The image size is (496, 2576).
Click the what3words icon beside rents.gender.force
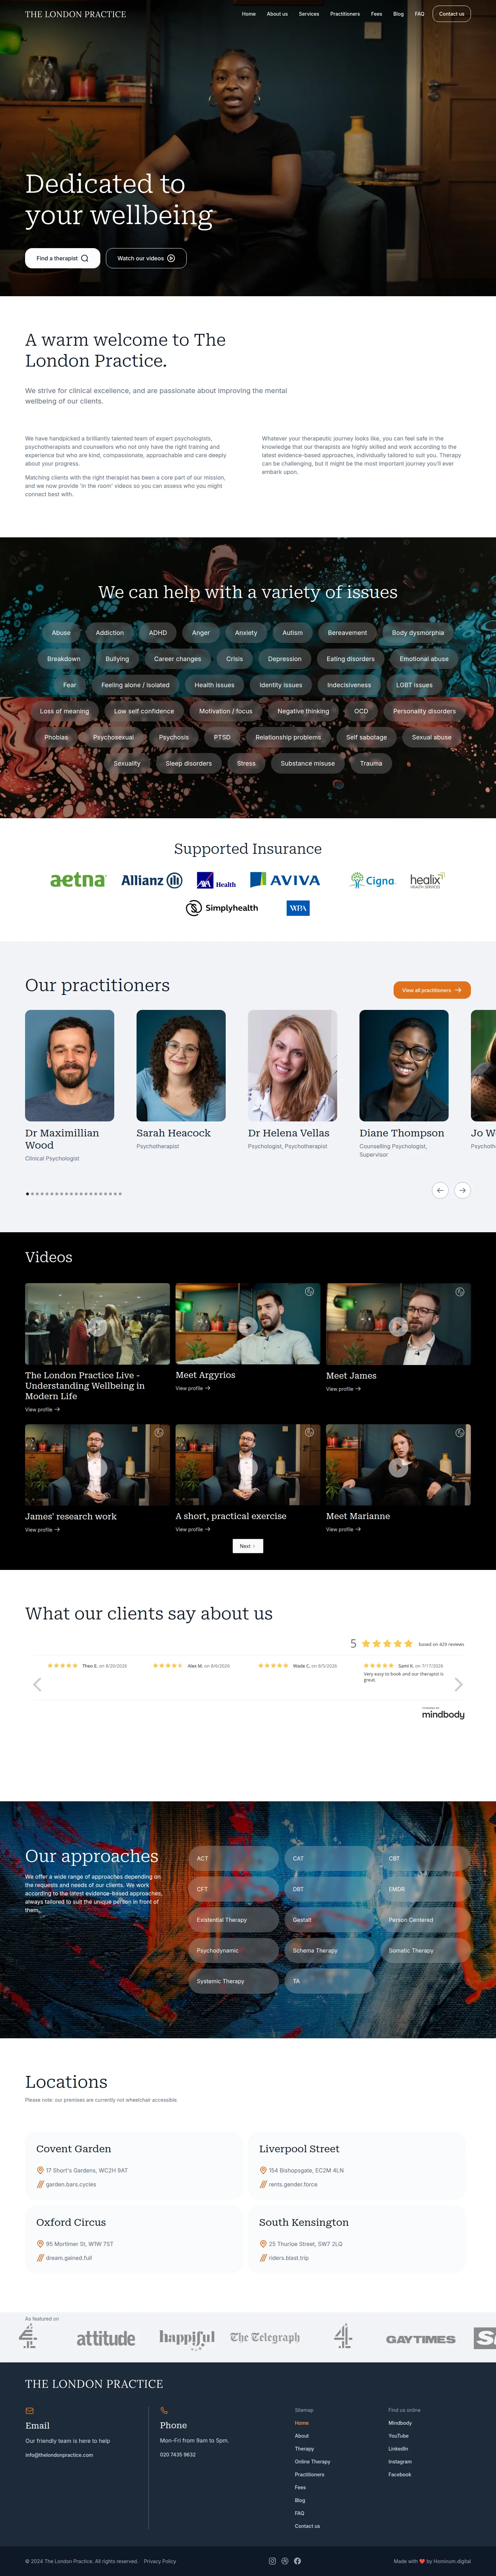point(263,2184)
